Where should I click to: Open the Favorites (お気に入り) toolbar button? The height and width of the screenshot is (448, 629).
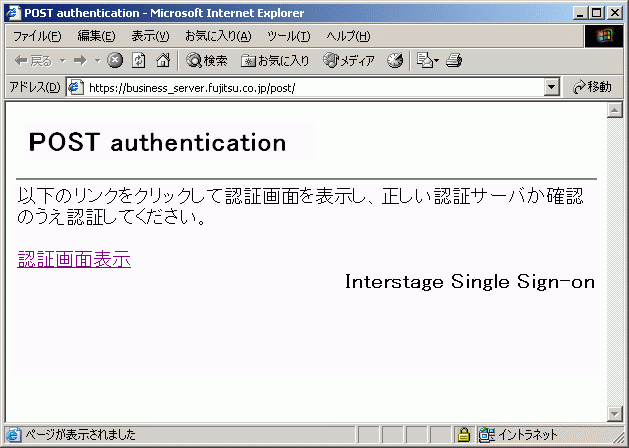click(275, 61)
